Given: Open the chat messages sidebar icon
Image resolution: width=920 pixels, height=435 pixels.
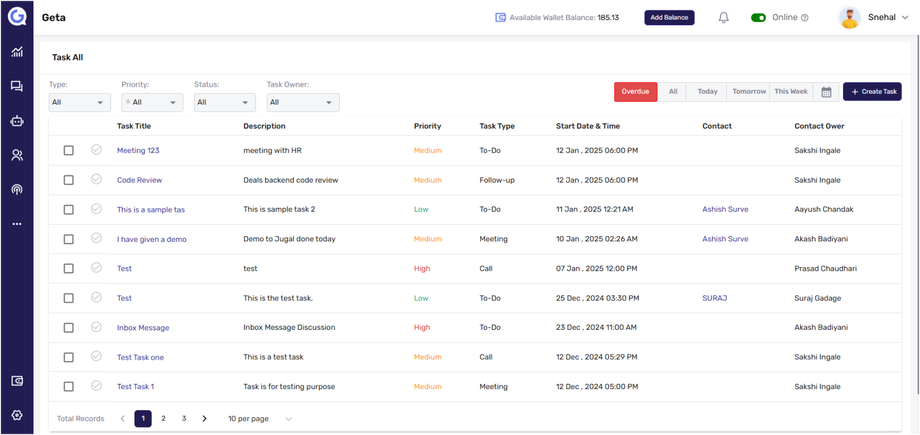Looking at the screenshot, I should coord(17,87).
